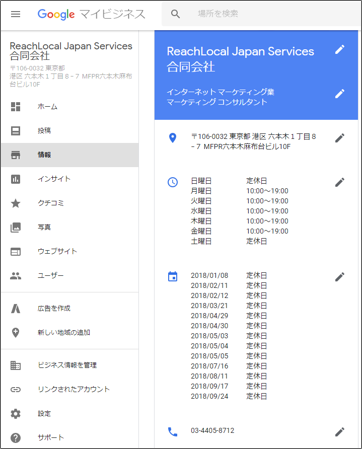Click the 写真 photo library icon

[x=16, y=228]
